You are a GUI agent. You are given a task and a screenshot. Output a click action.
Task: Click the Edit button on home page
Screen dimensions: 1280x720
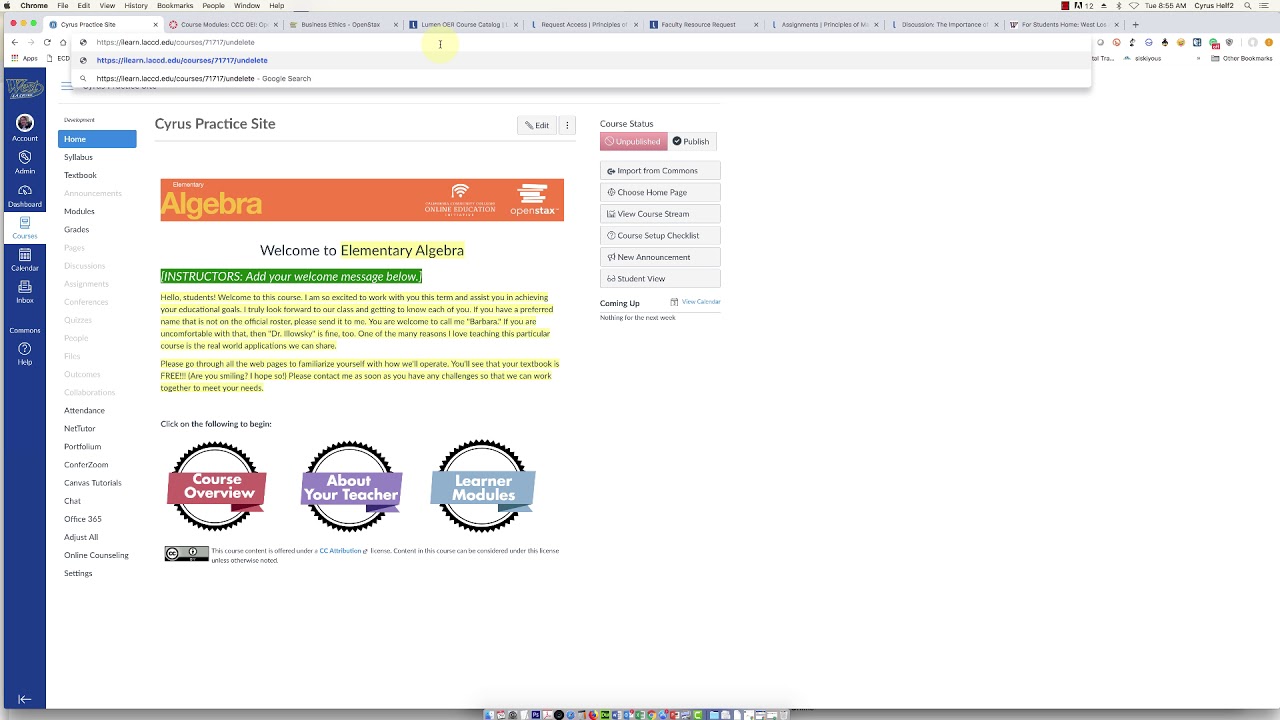[x=537, y=125]
